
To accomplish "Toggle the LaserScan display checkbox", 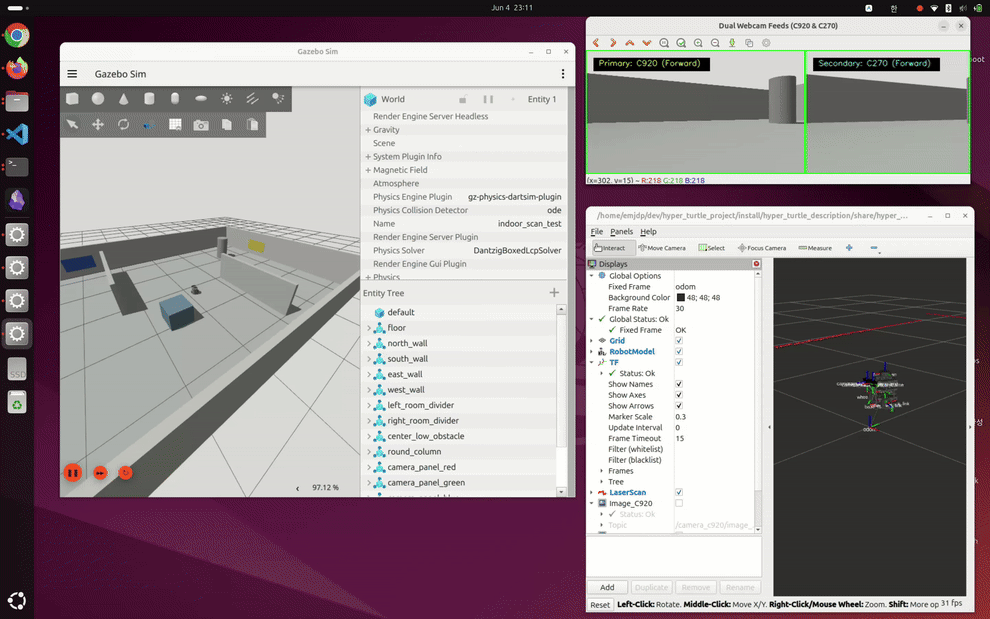I will point(679,492).
